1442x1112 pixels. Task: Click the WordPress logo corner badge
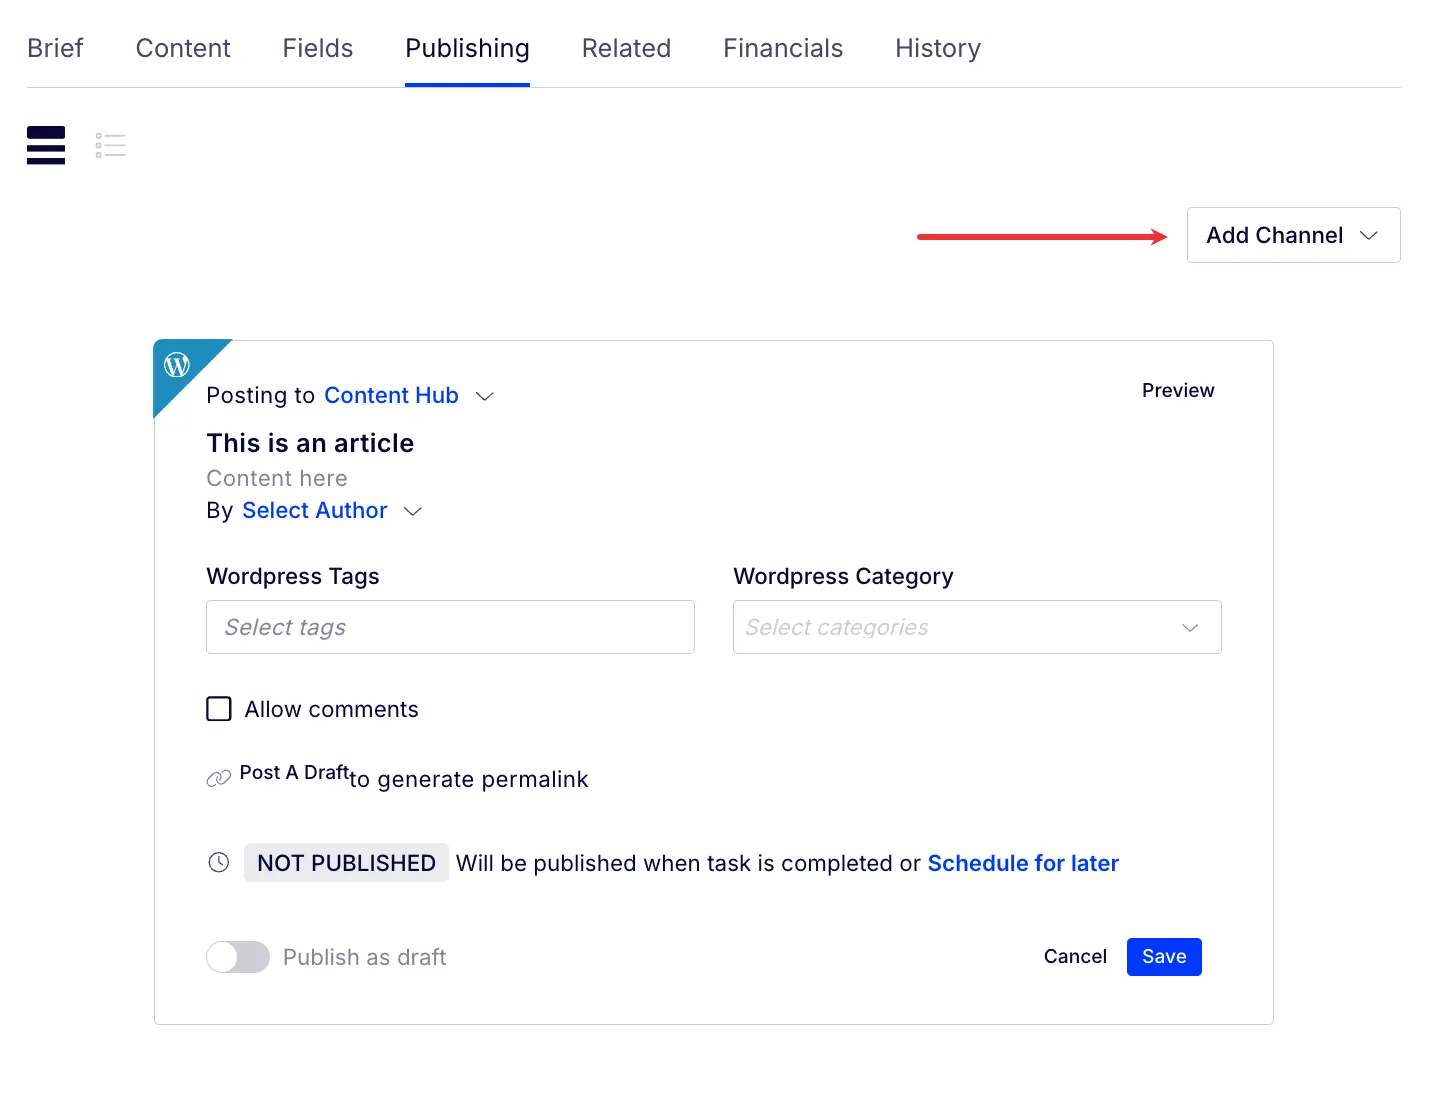[x=177, y=365]
